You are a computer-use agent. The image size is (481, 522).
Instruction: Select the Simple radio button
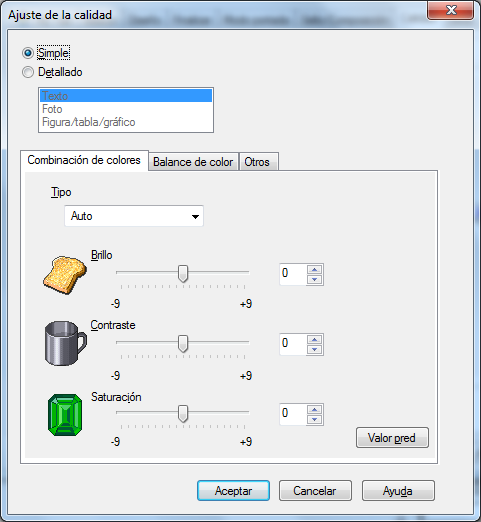(28, 53)
